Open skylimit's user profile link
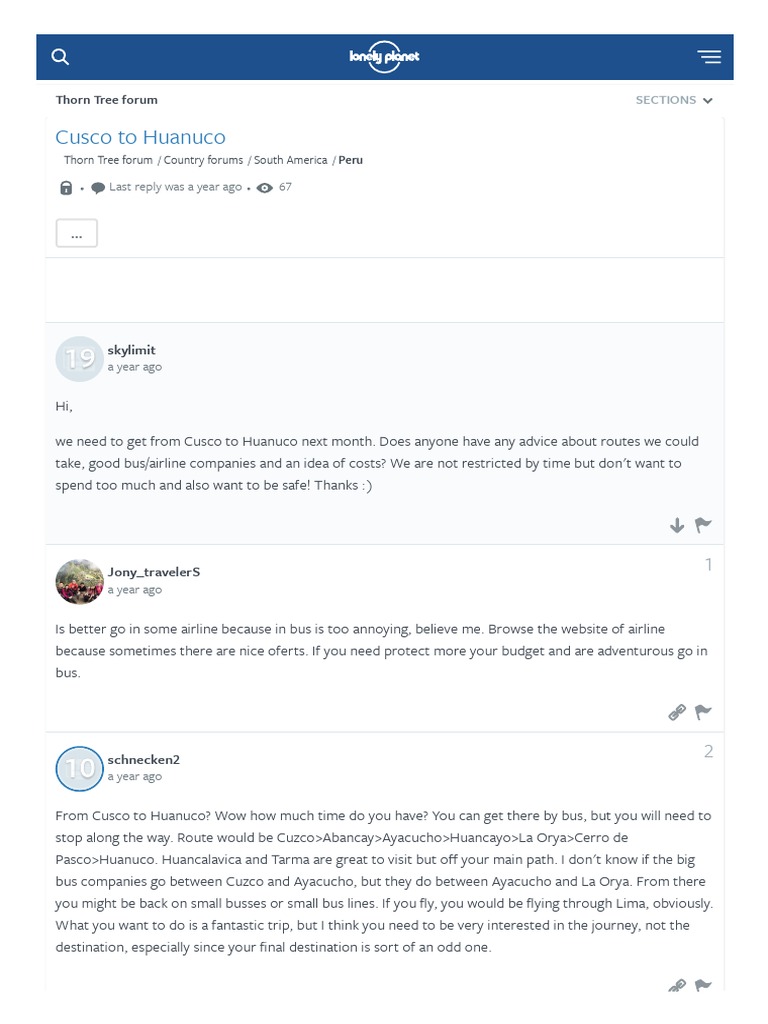Screen dimensions: 768x1024 [x=131, y=350]
